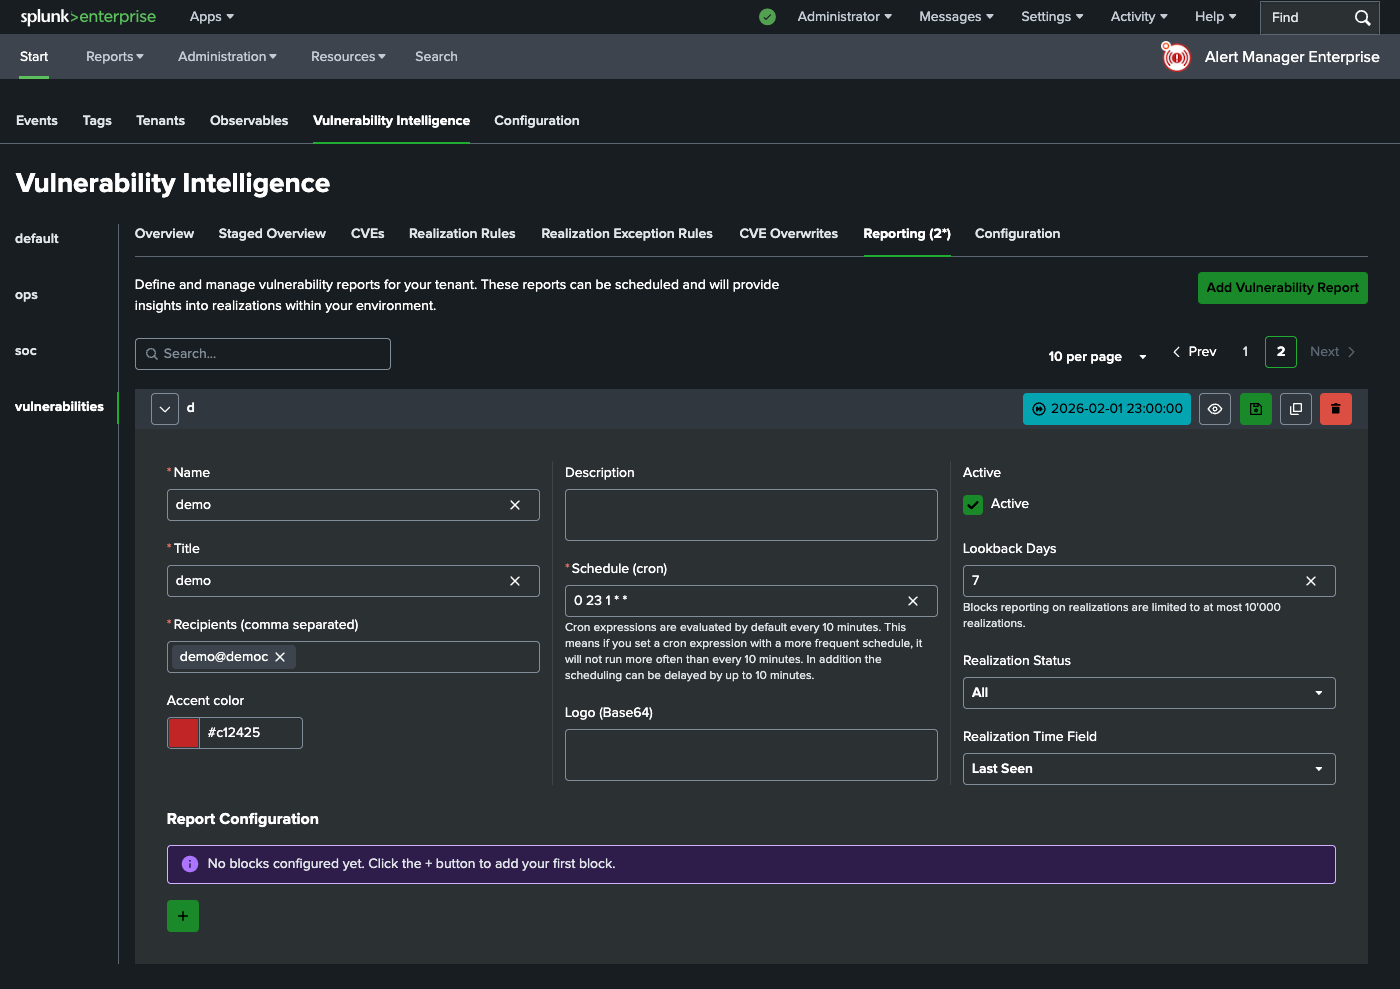The image size is (1400, 989).
Task: Add a report block with the plus button
Action: point(182,915)
